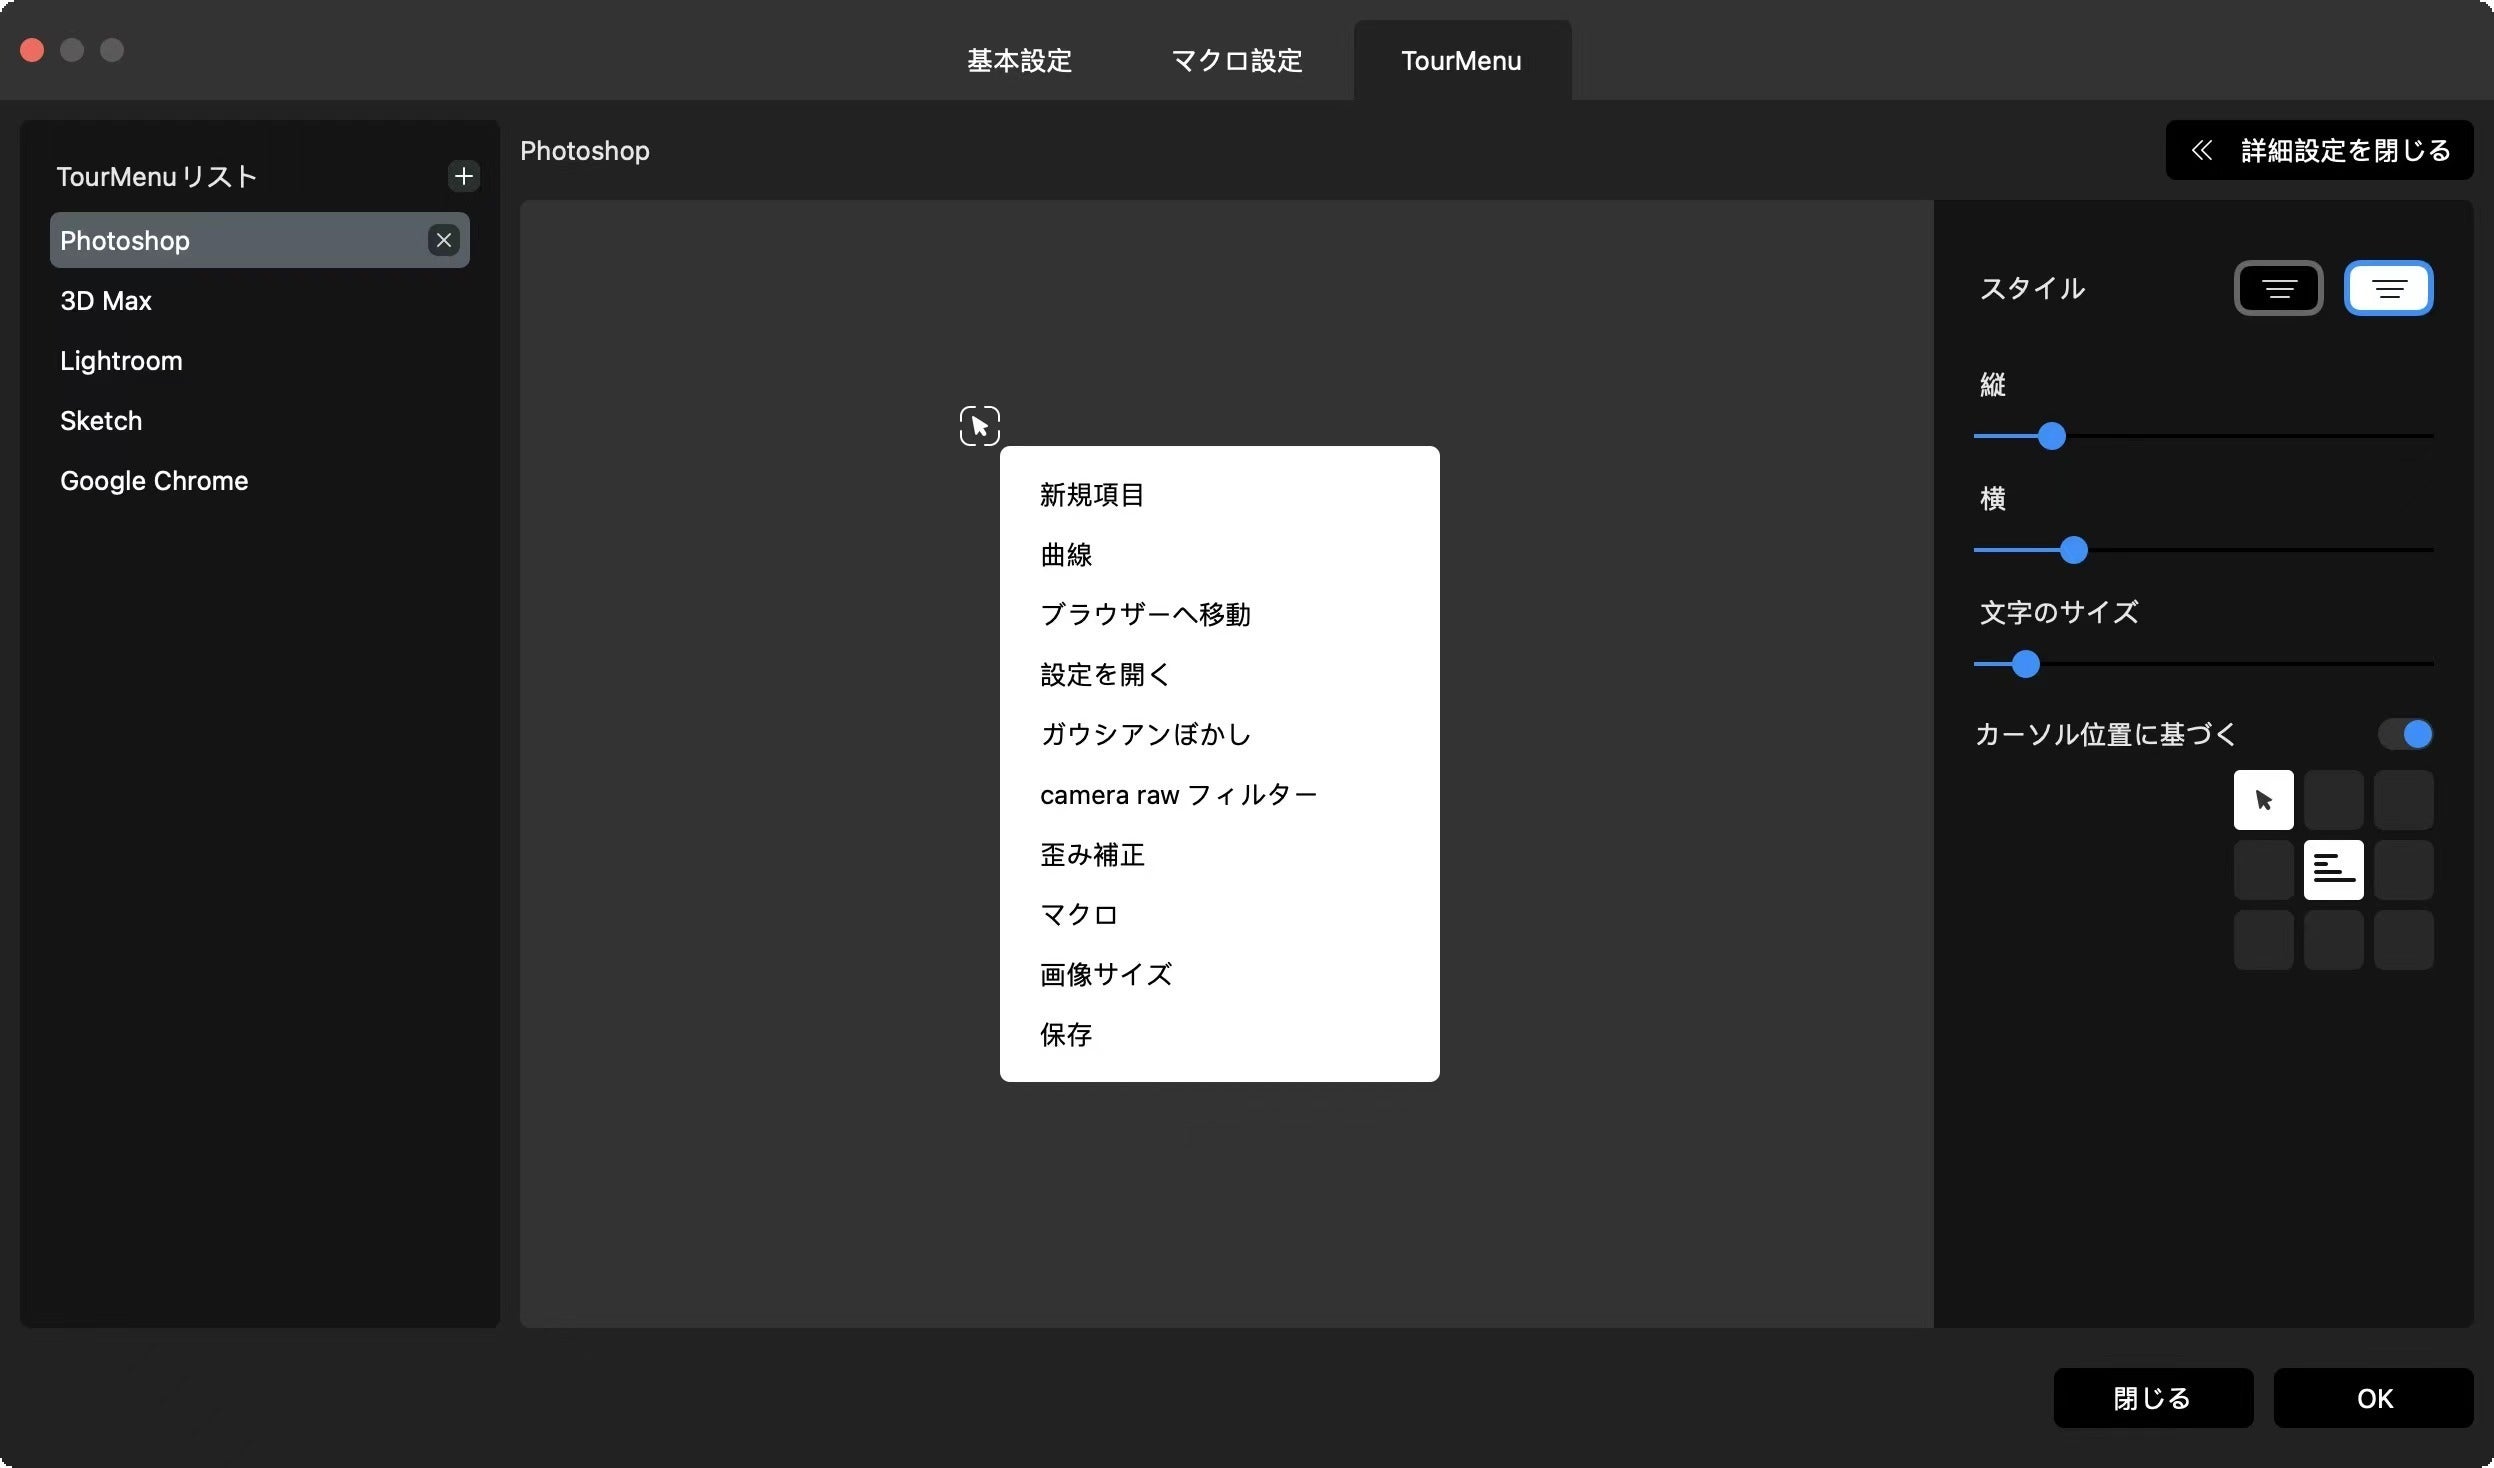This screenshot has height=1468, width=2494.
Task: Collapse panel with 詳細設定を閉じる button
Action: 2319,150
